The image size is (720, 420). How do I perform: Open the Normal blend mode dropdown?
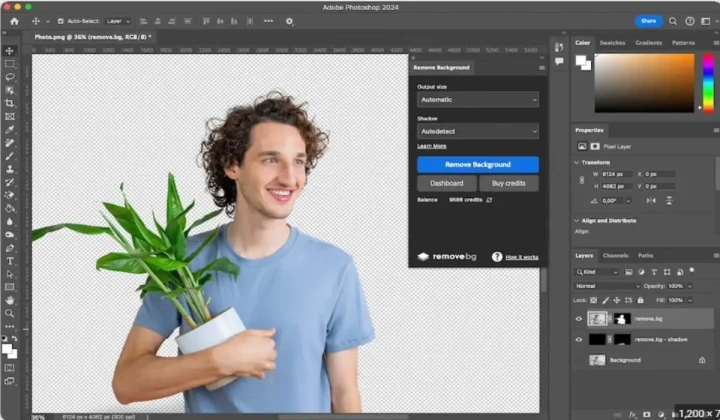click(x=607, y=286)
